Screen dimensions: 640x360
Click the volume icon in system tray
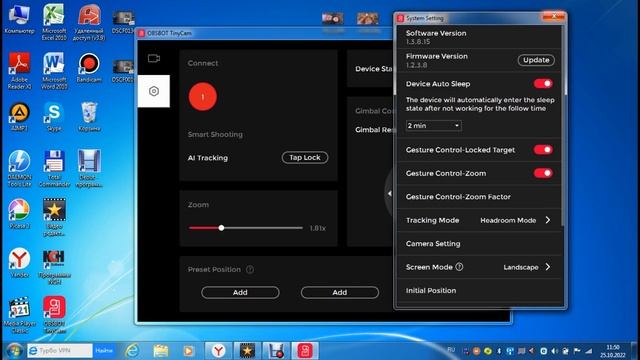click(554, 351)
